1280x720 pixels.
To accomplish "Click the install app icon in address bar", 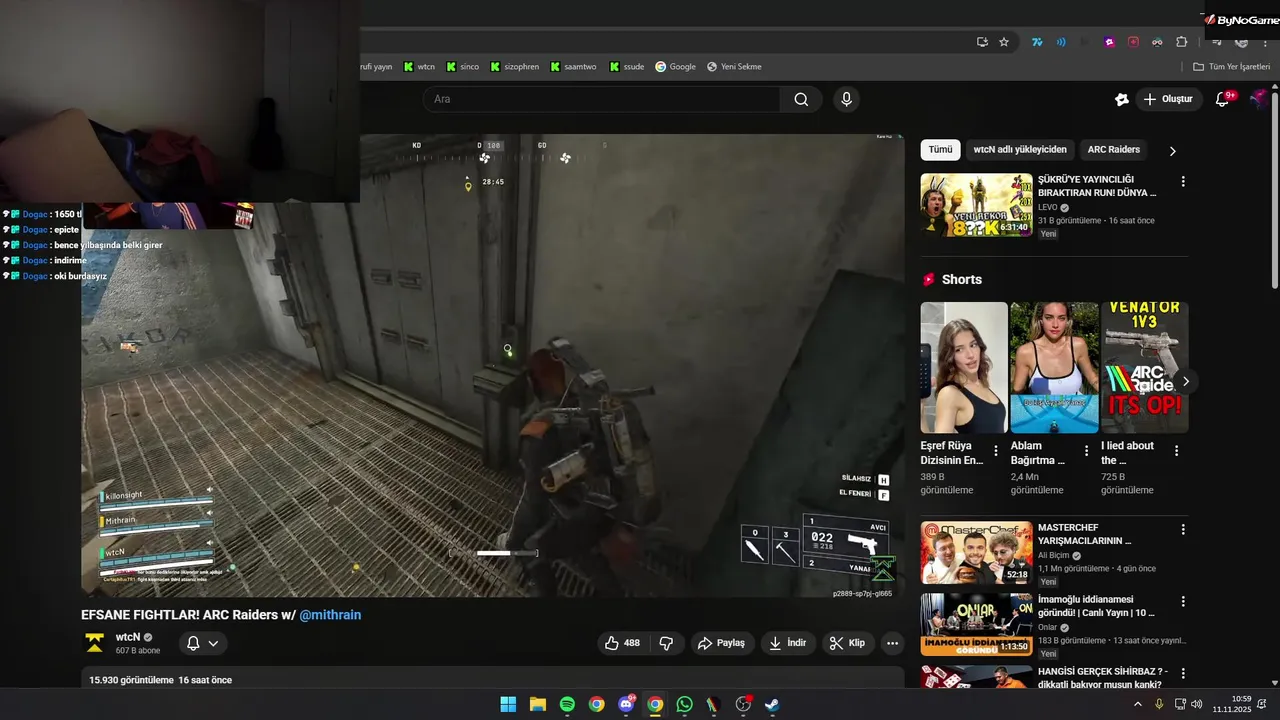I will click(982, 42).
